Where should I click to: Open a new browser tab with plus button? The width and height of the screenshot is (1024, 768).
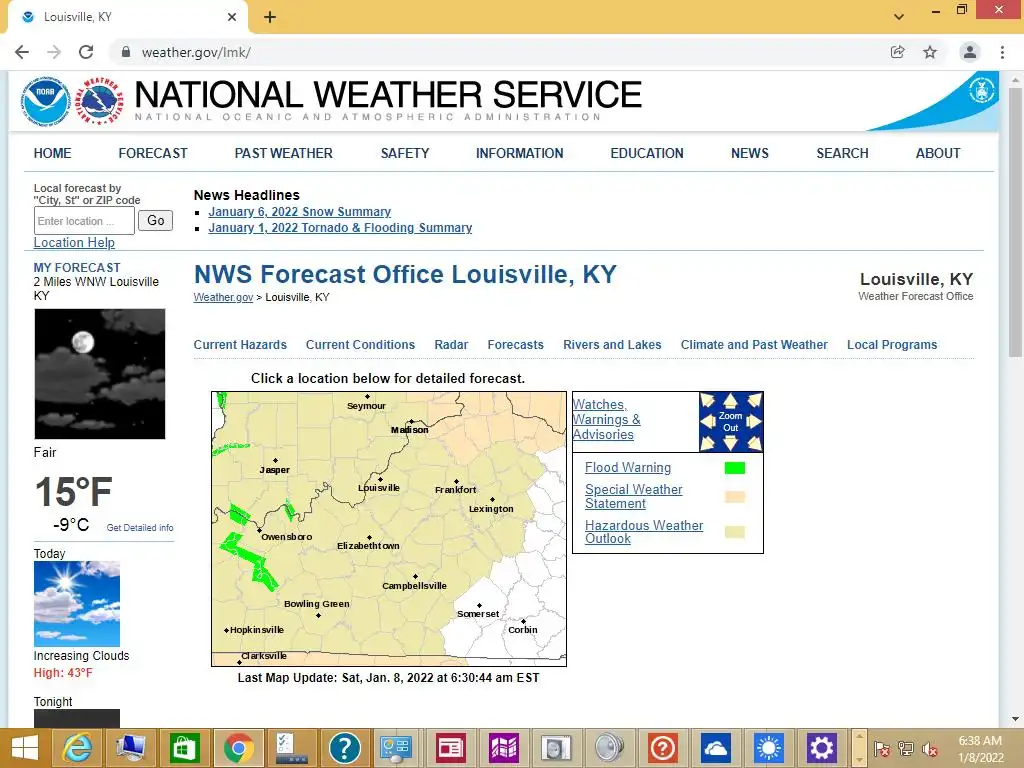tap(270, 17)
